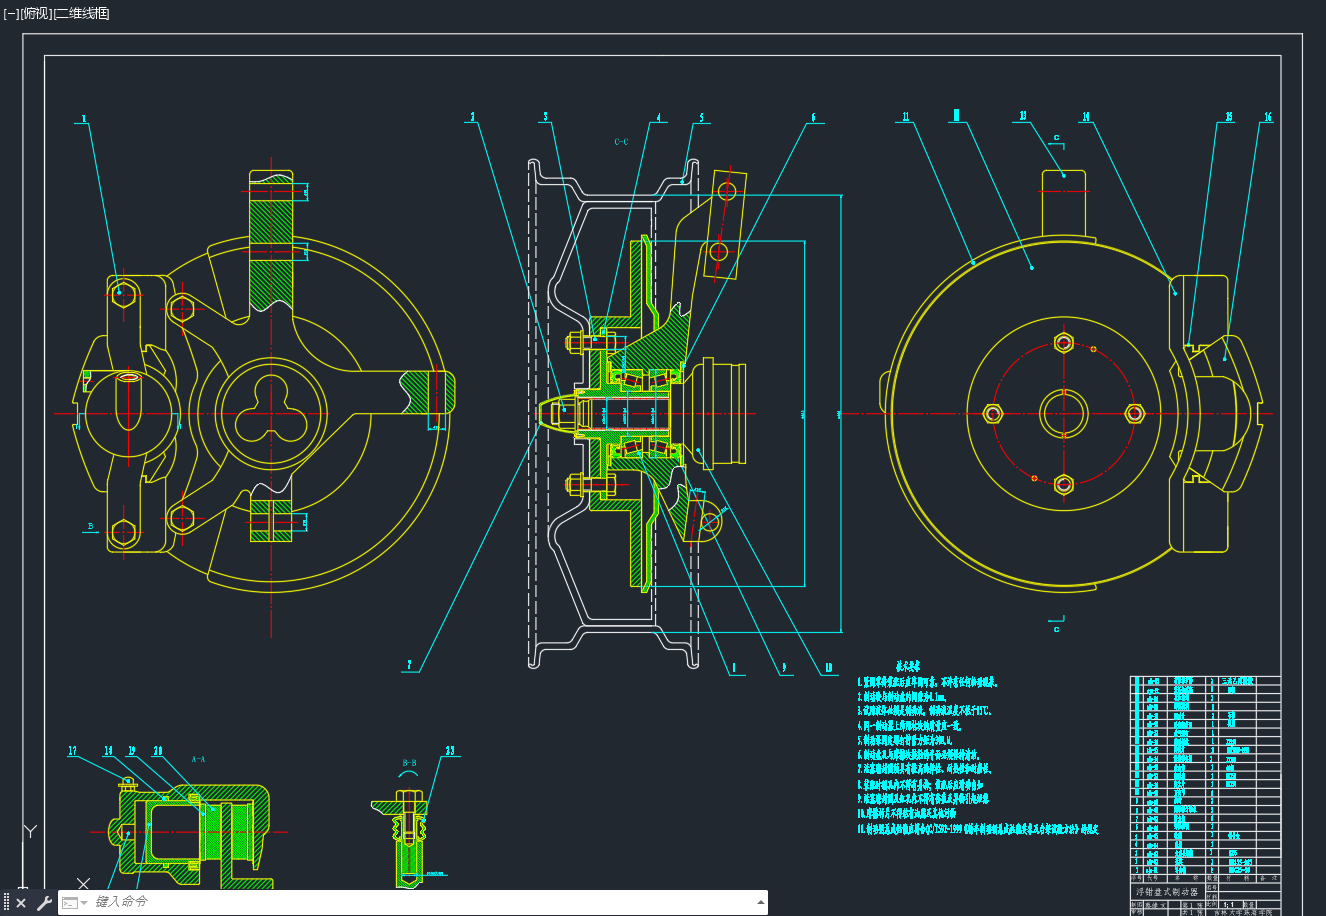The image size is (1326, 916).
Task: Select the B-B section label
Action: click(409, 763)
